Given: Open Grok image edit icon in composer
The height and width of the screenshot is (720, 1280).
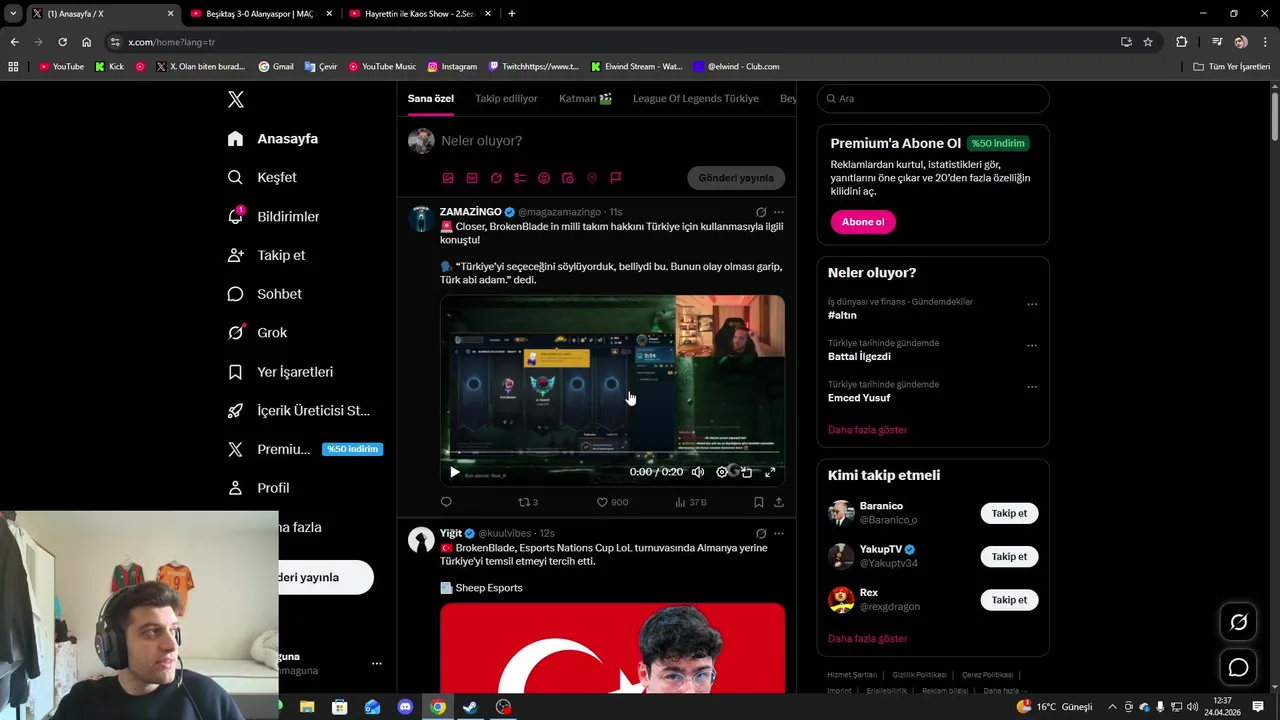Looking at the screenshot, I should (496, 178).
